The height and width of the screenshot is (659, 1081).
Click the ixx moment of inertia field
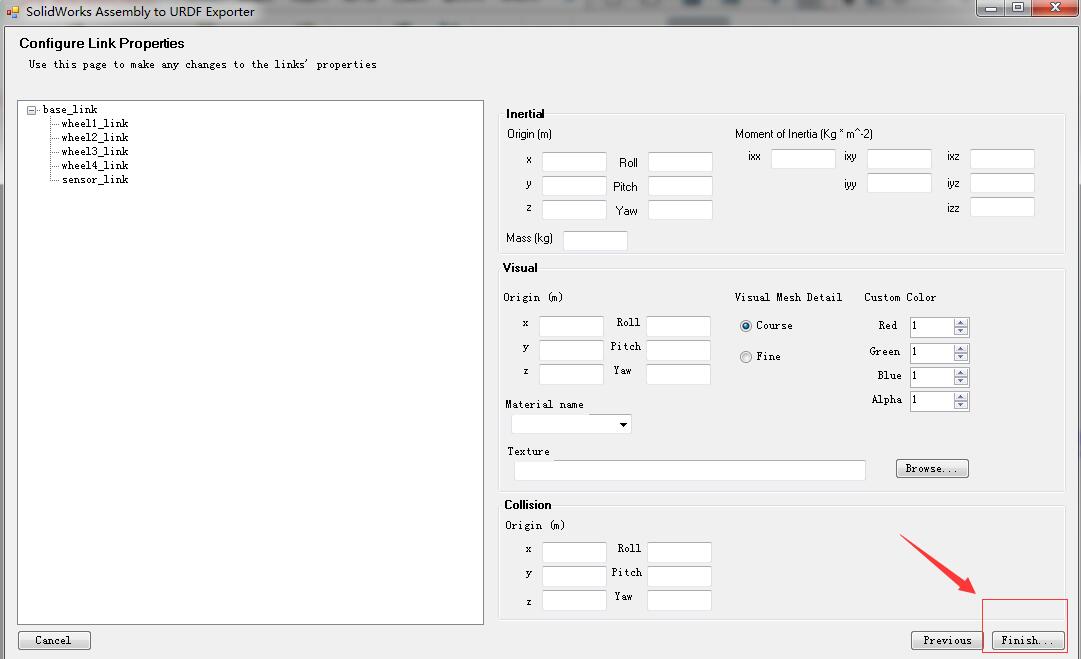(803, 159)
